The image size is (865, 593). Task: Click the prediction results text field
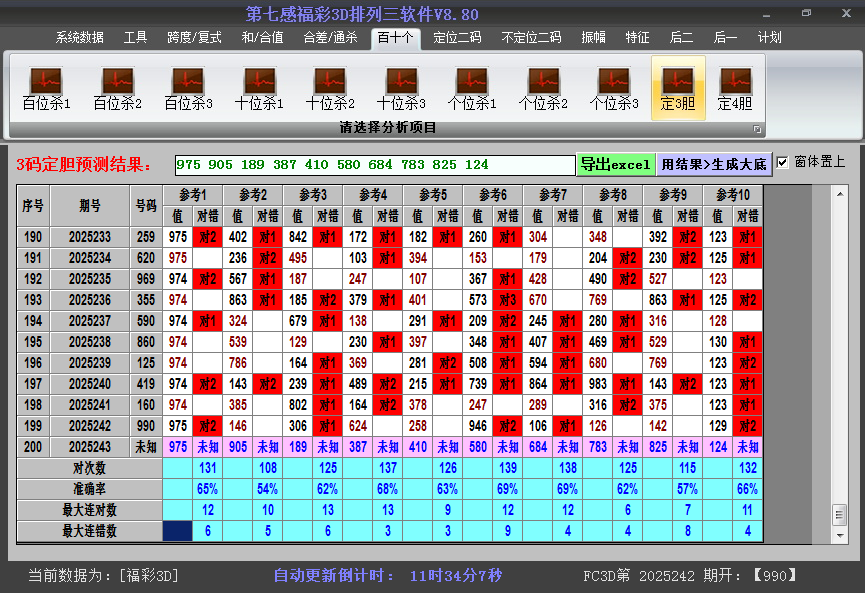click(374, 164)
